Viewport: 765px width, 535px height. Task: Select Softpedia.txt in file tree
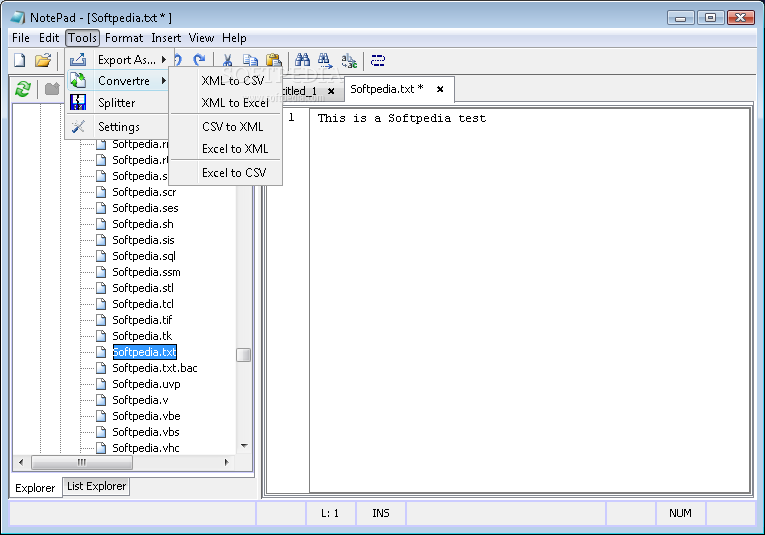[x=144, y=352]
